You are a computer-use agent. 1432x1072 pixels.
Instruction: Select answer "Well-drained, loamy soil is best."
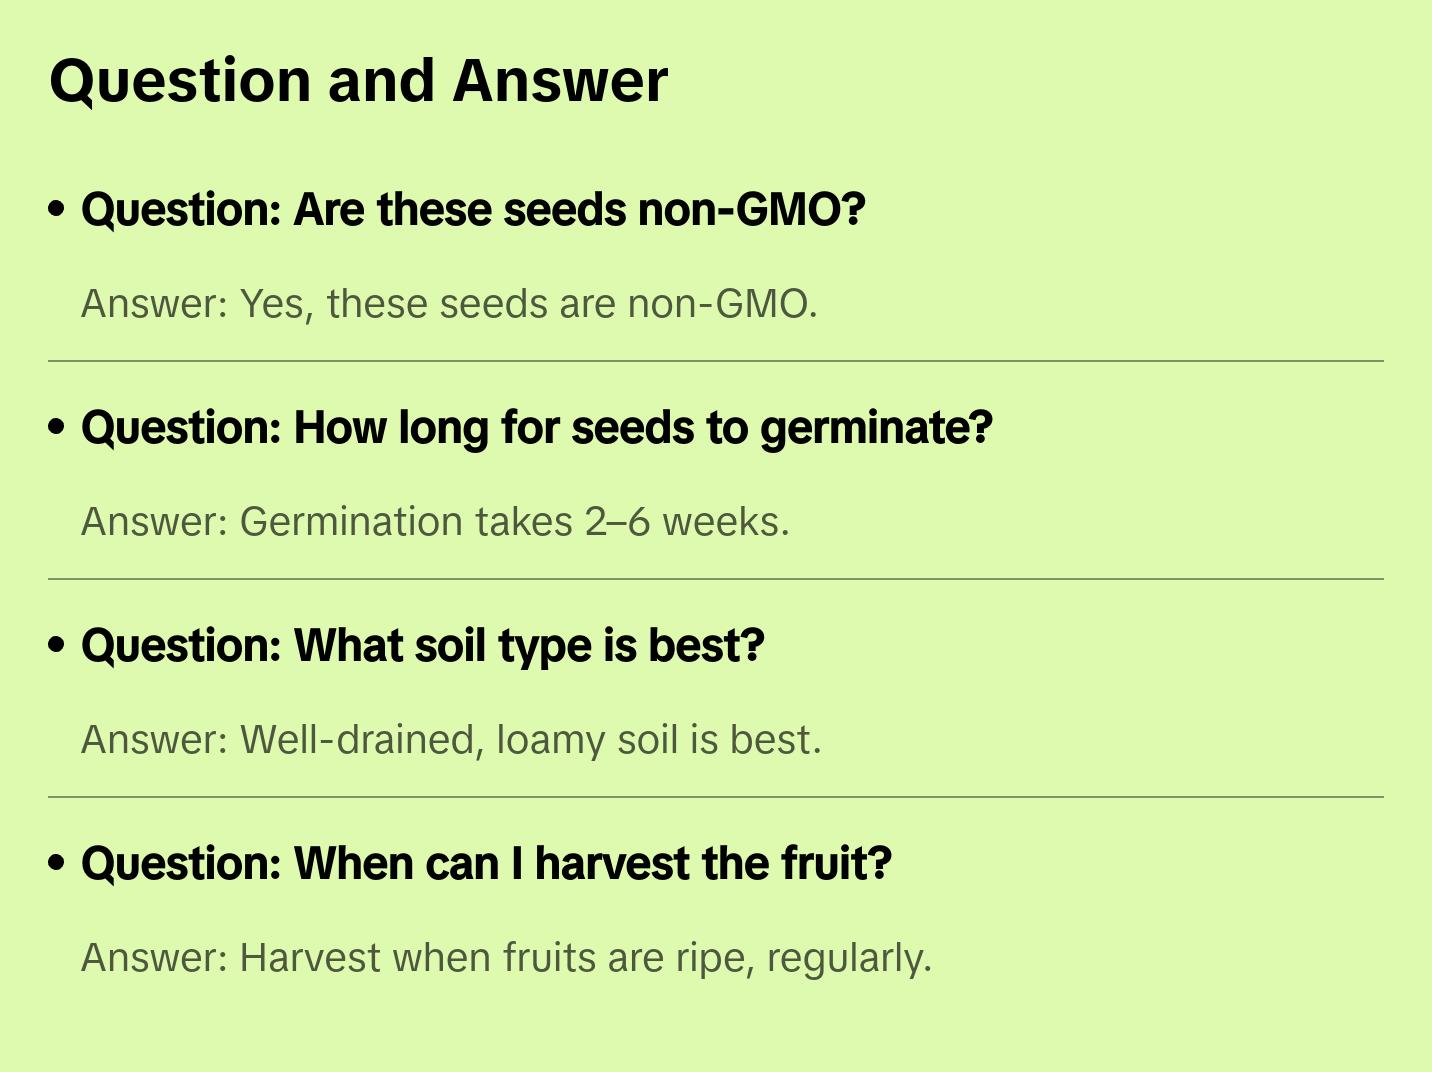pos(451,740)
